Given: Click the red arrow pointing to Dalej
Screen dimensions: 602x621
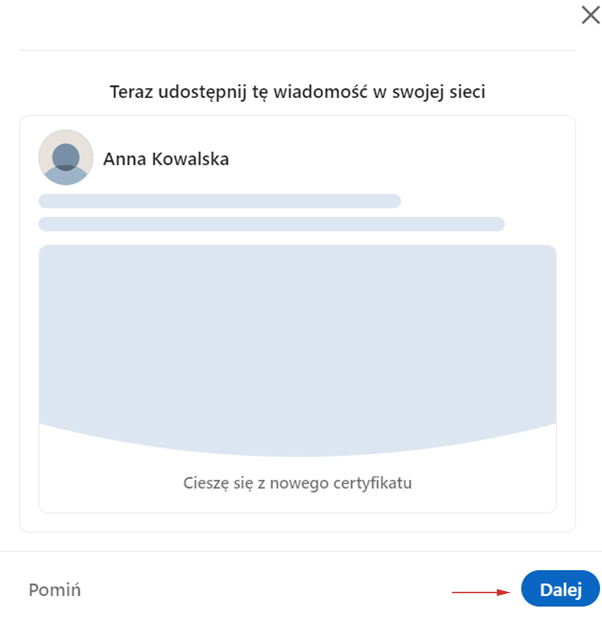Looking at the screenshot, I should point(481,592).
